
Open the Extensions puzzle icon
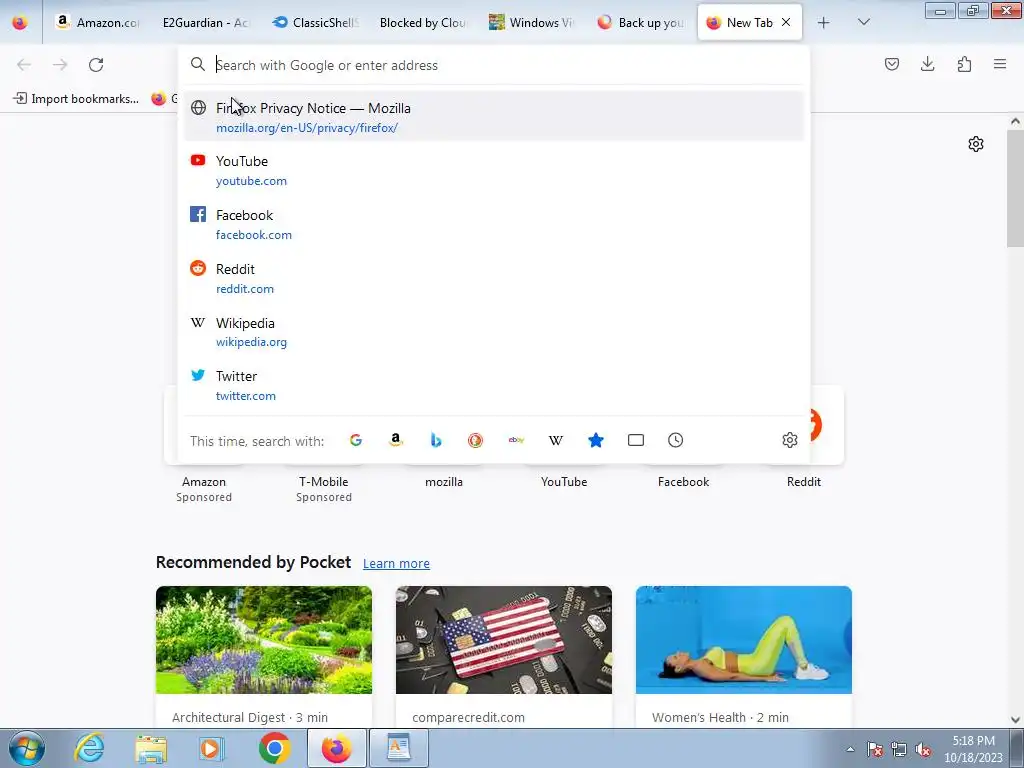point(964,64)
